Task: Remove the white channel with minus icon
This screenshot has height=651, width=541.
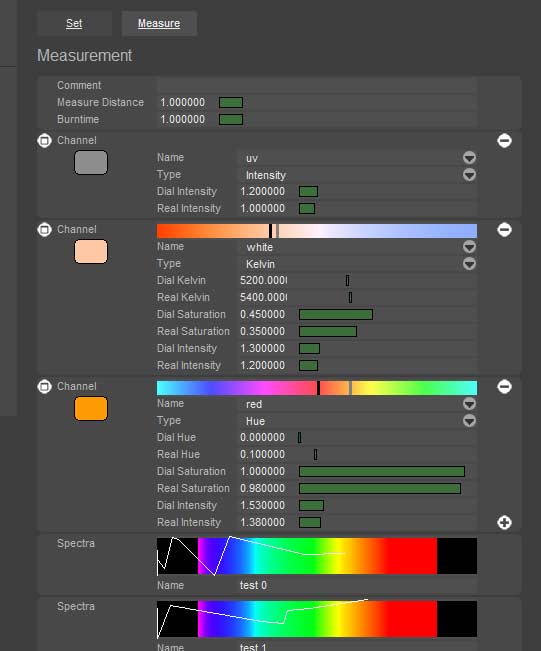Action: click(x=504, y=230)
